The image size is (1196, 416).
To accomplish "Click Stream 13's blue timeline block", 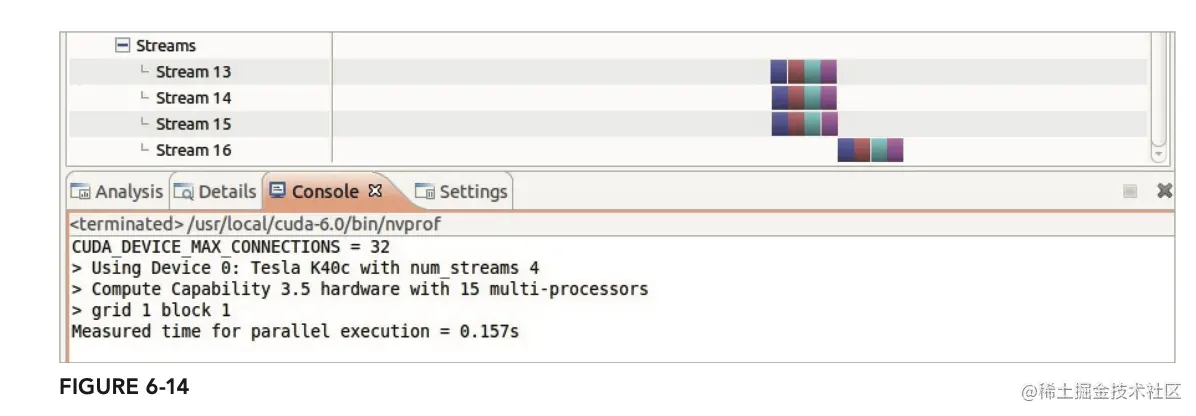I will click(x=779, y=72).
